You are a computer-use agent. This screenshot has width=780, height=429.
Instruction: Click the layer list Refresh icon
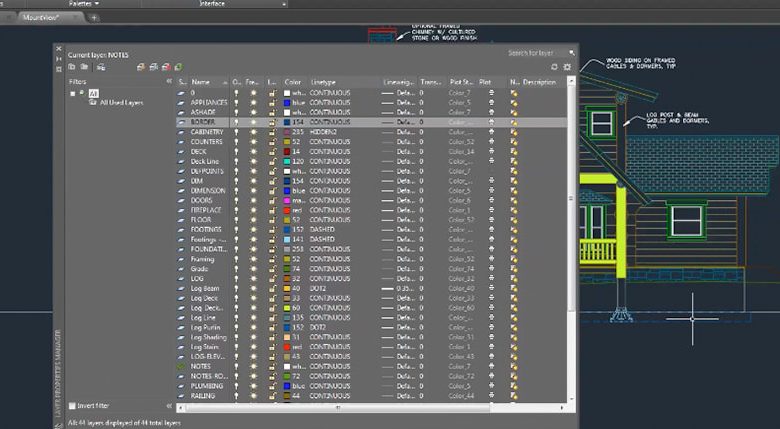click(554, 67)
